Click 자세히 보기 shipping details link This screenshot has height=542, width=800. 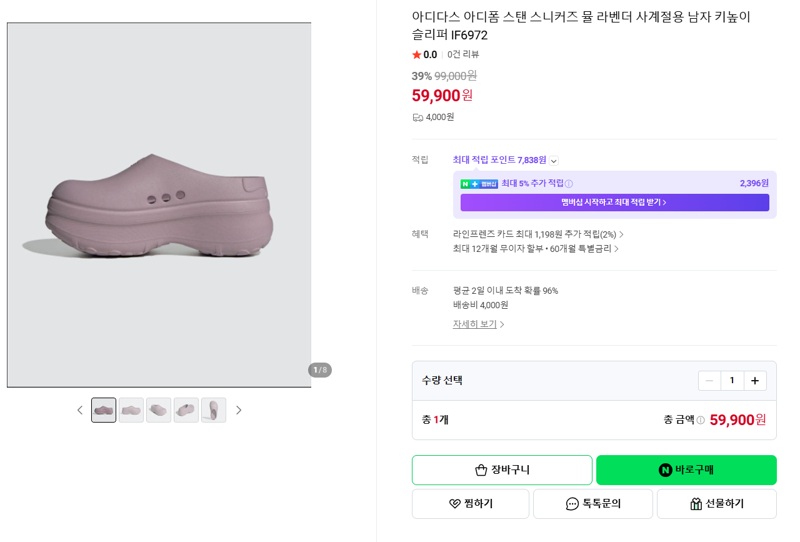[x=478, y=324]
